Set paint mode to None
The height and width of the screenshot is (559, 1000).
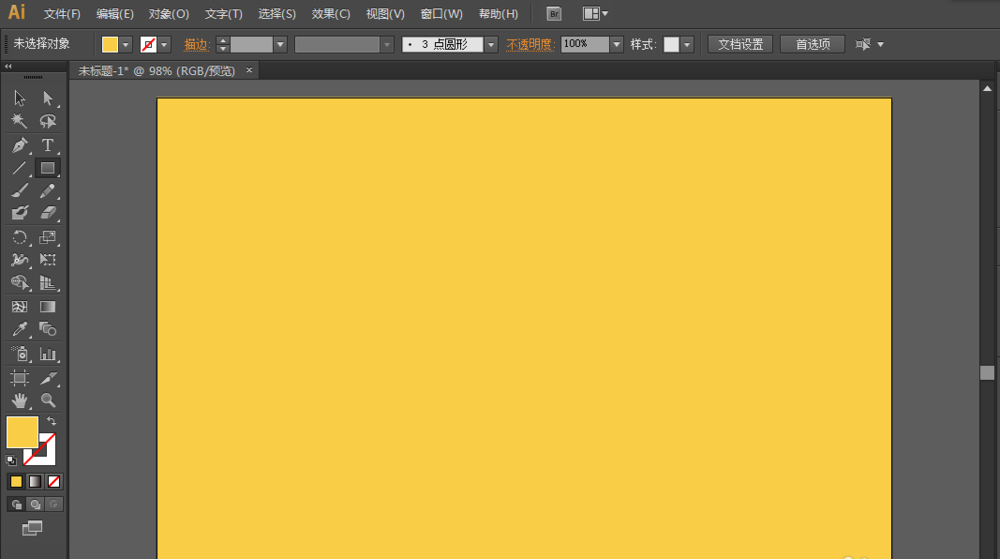[54, 481]
